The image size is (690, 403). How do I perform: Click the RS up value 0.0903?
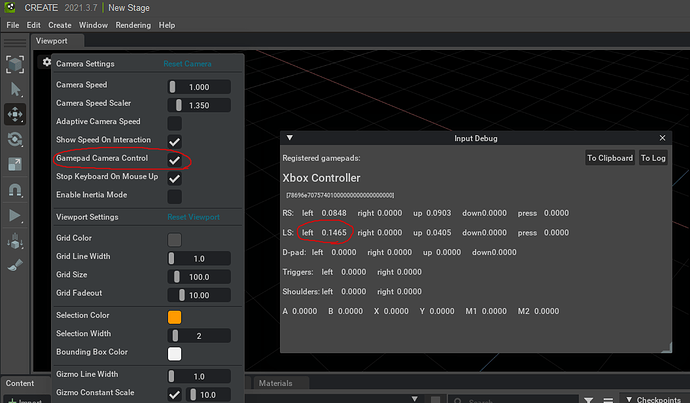click(438, 213)
